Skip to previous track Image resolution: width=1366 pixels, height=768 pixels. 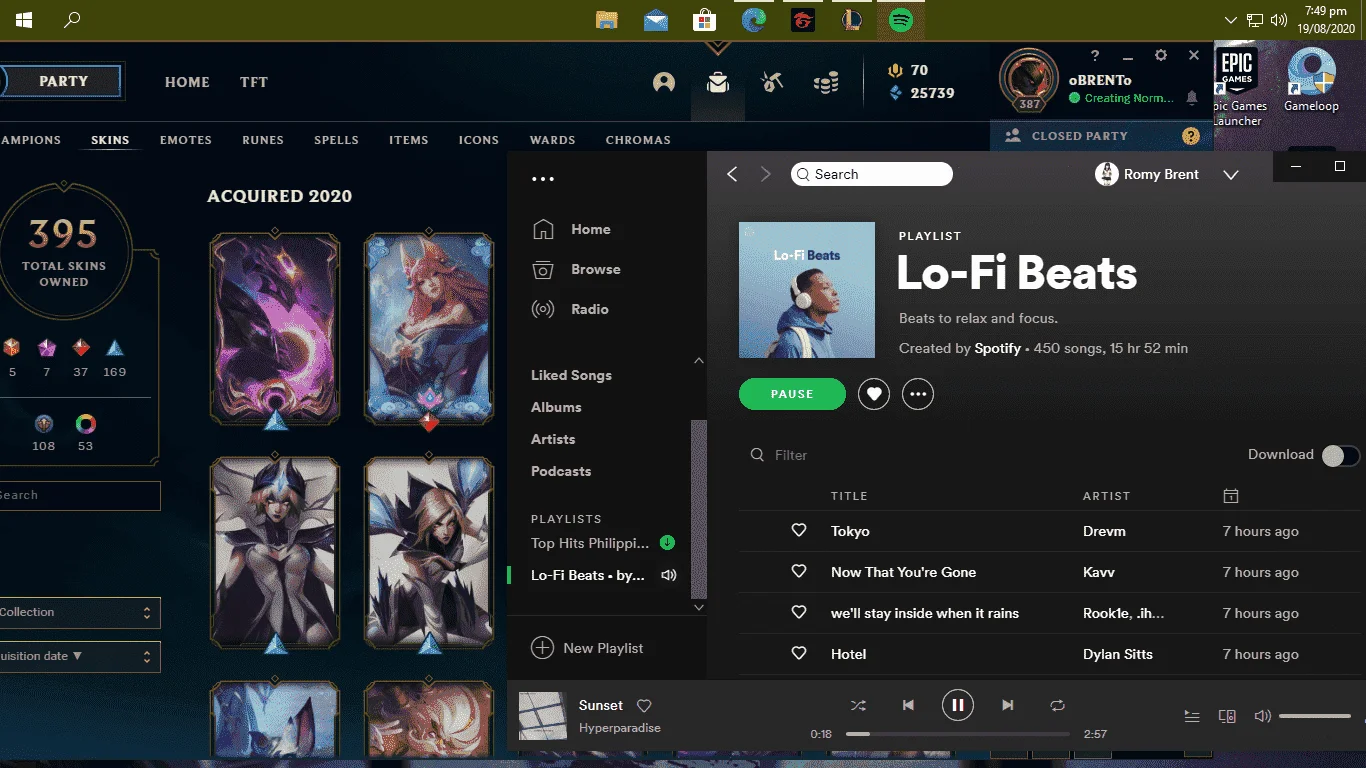point(908,705)
